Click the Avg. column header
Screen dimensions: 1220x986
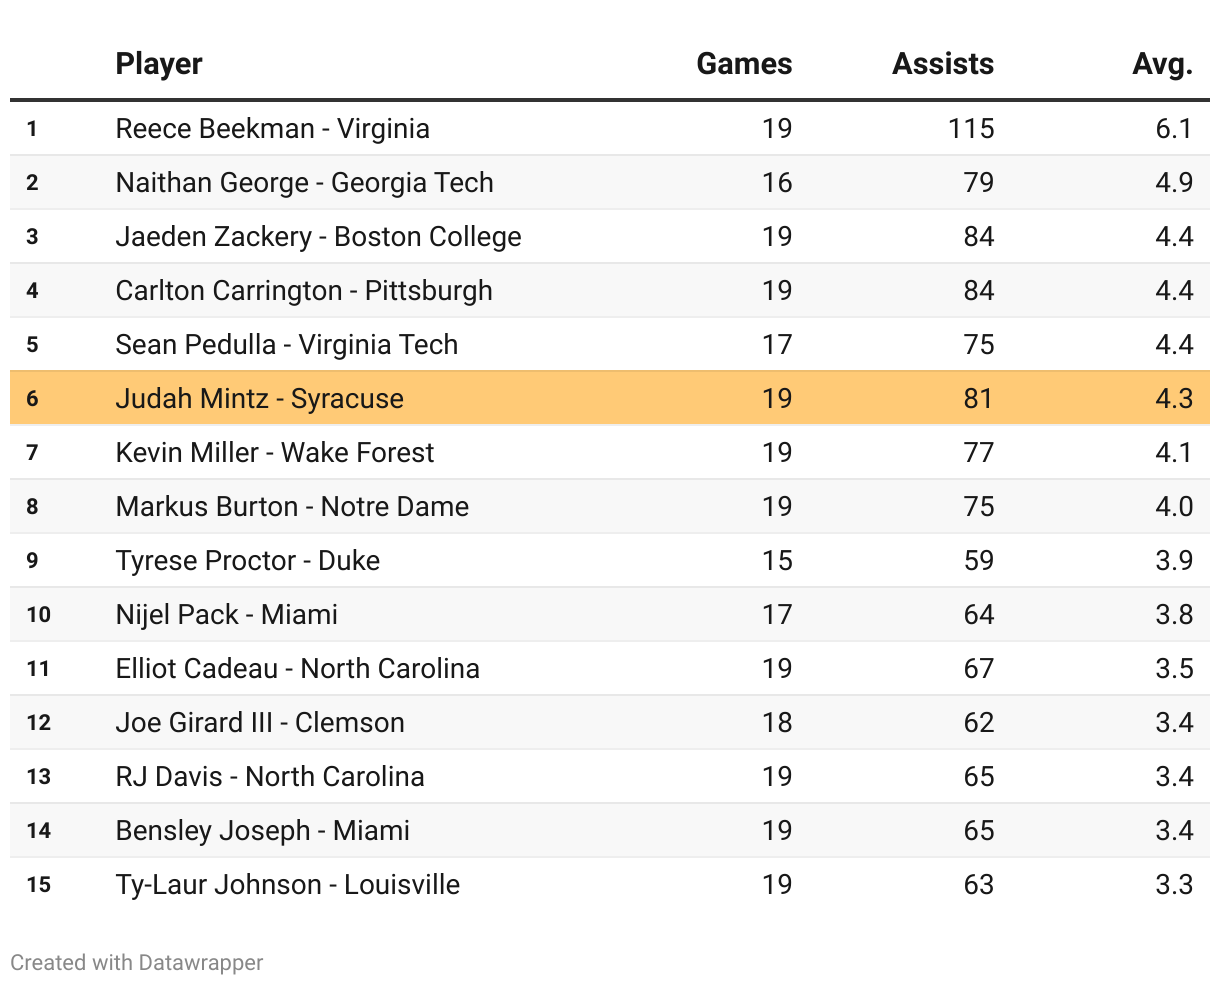[x=1162, y=64]
